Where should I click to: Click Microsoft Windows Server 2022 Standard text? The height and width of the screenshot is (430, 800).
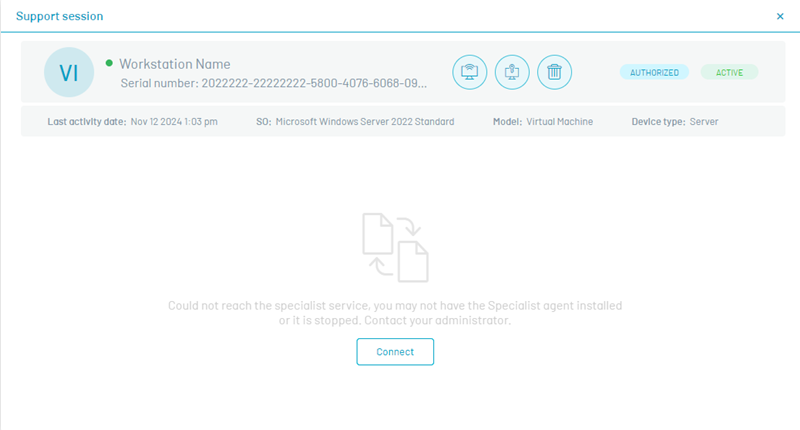click(365, 121)
